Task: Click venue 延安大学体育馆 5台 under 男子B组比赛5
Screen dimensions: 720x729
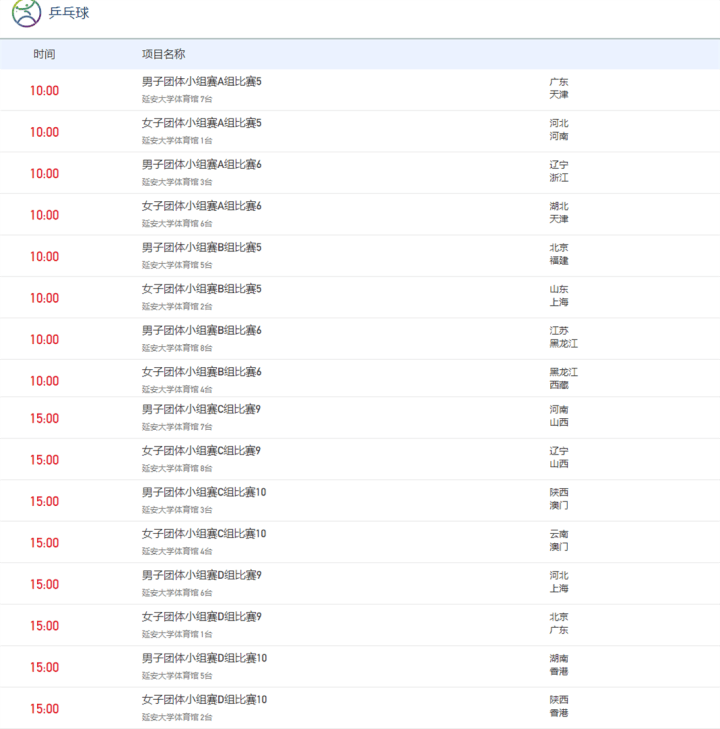Action: coord(177,265)
